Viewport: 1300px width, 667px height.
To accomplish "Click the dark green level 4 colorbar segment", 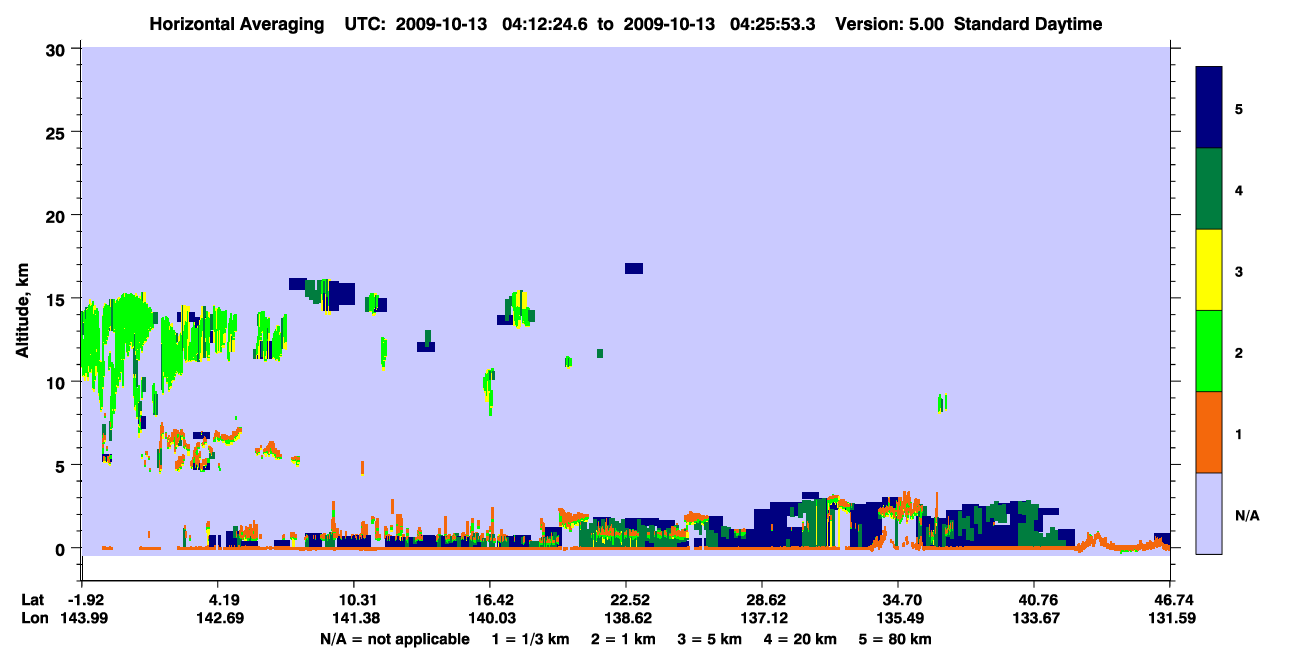I will point(1209,189).
